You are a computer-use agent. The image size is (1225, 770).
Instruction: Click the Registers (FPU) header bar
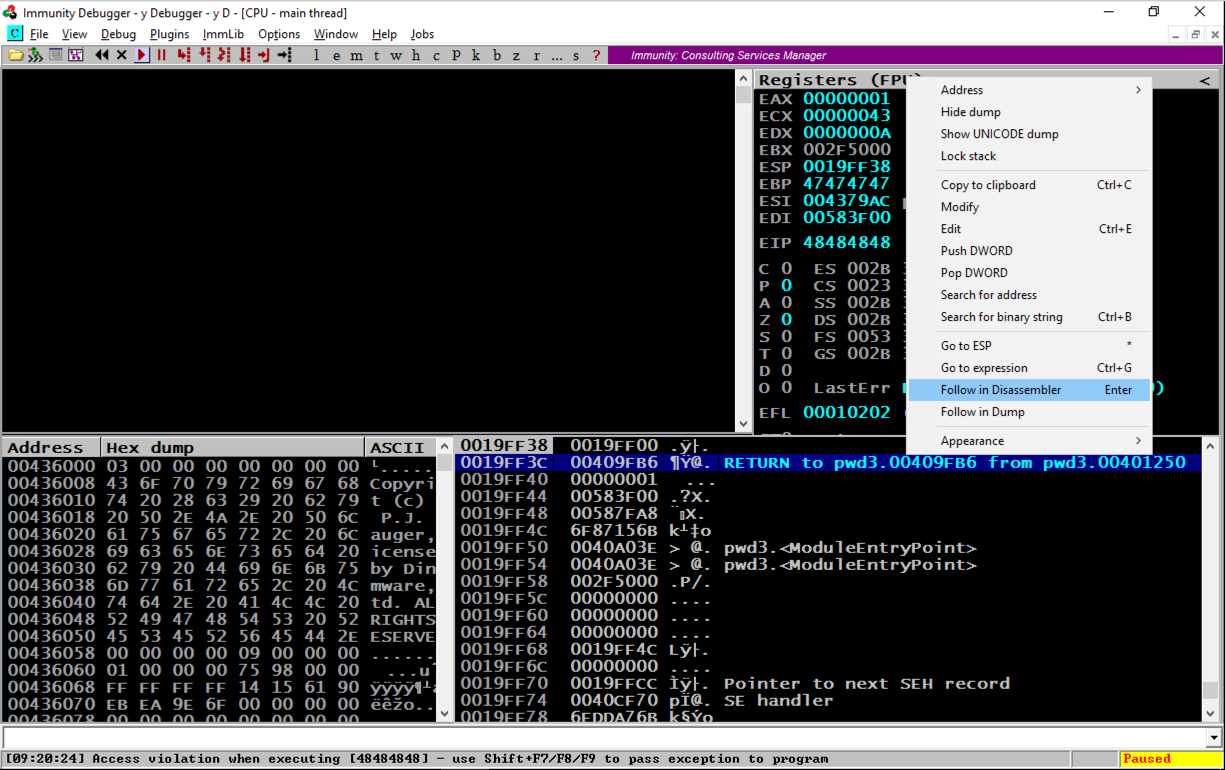tap(830, 80)
